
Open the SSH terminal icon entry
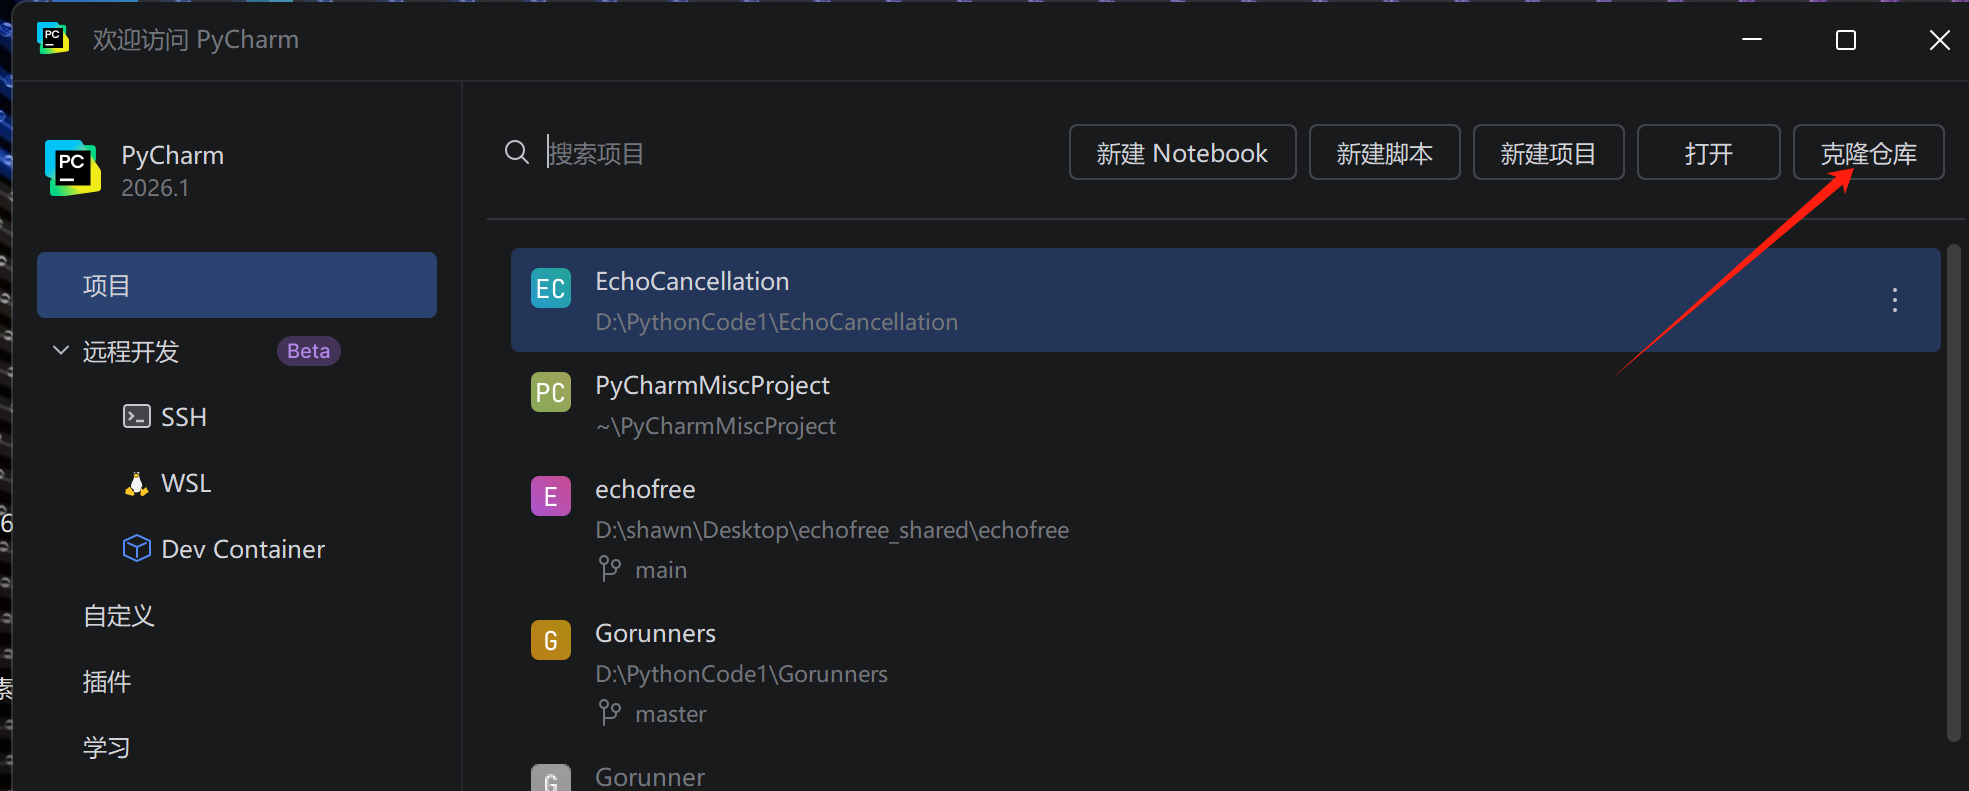tap(136, 416)
